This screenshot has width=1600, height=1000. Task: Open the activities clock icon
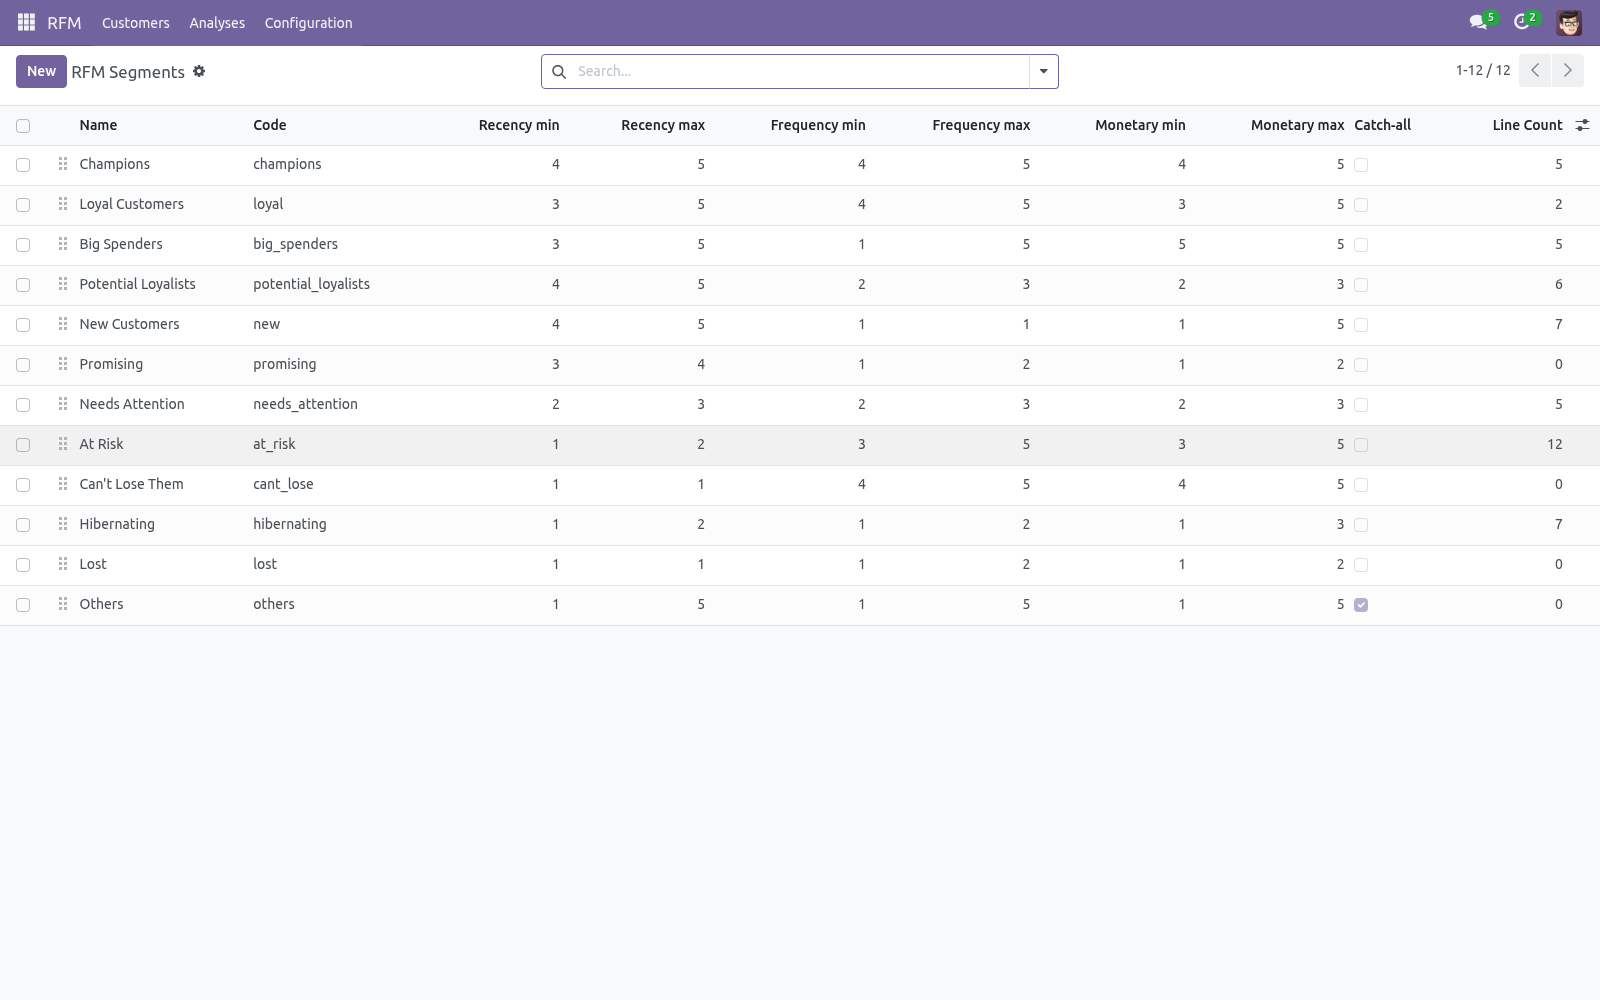point(1522,22)
